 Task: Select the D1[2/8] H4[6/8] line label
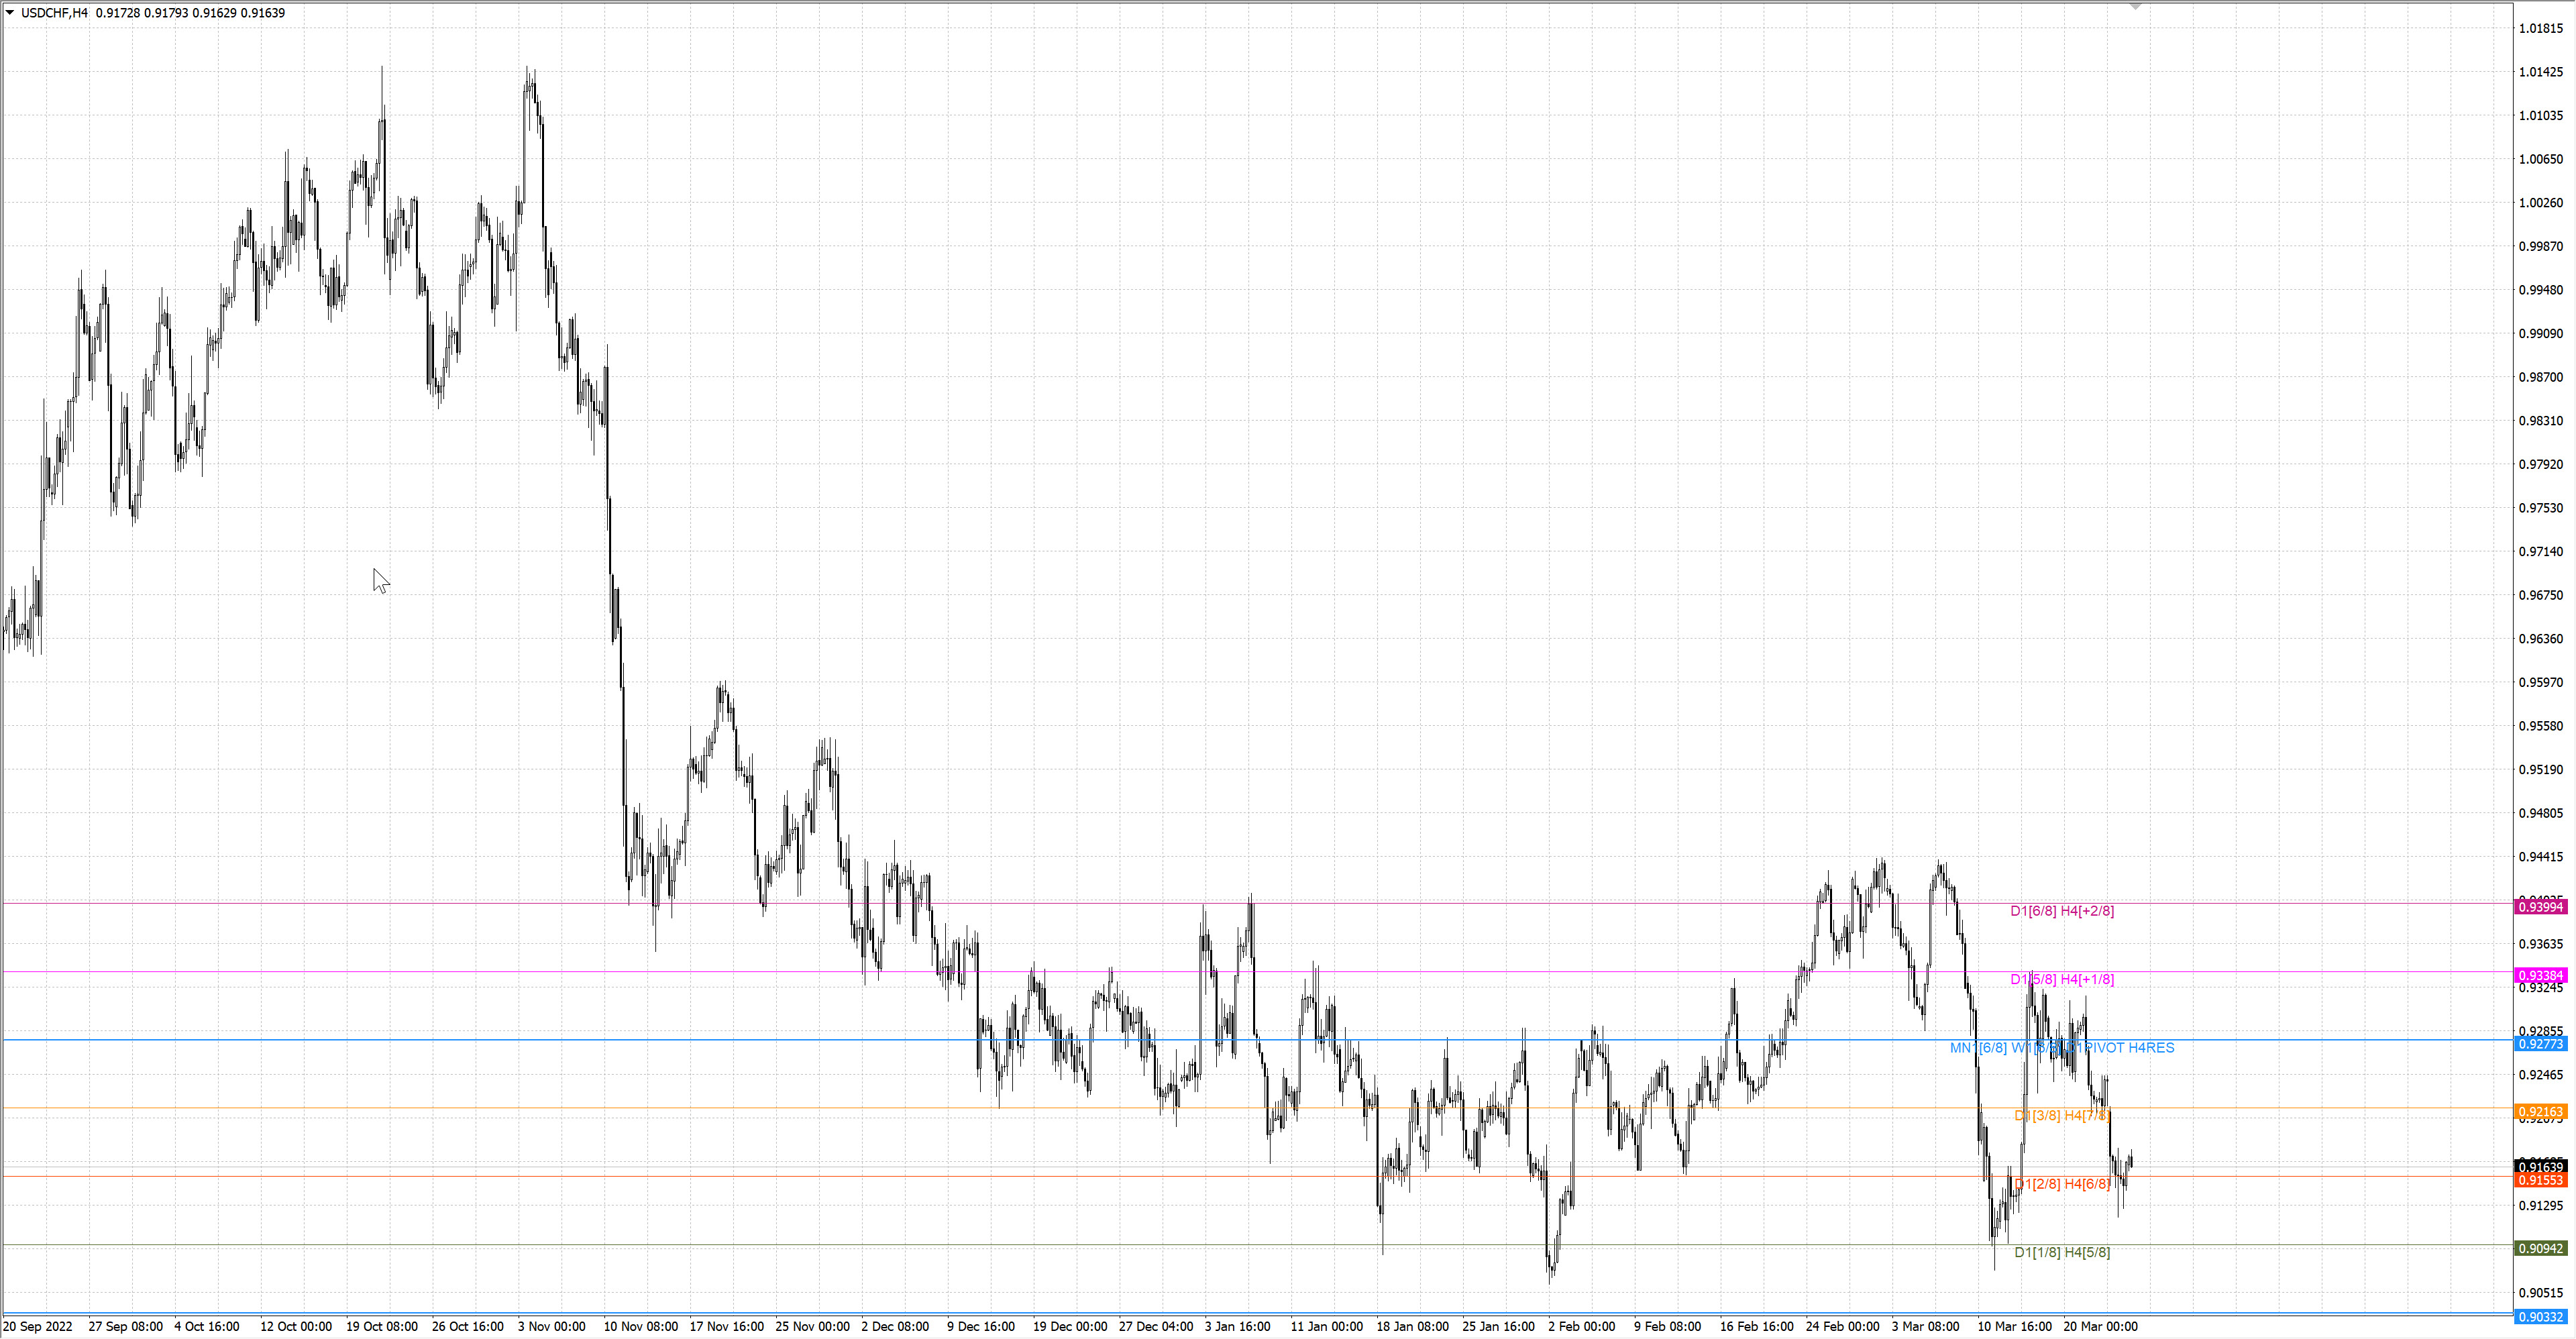coord(2062,1184)
